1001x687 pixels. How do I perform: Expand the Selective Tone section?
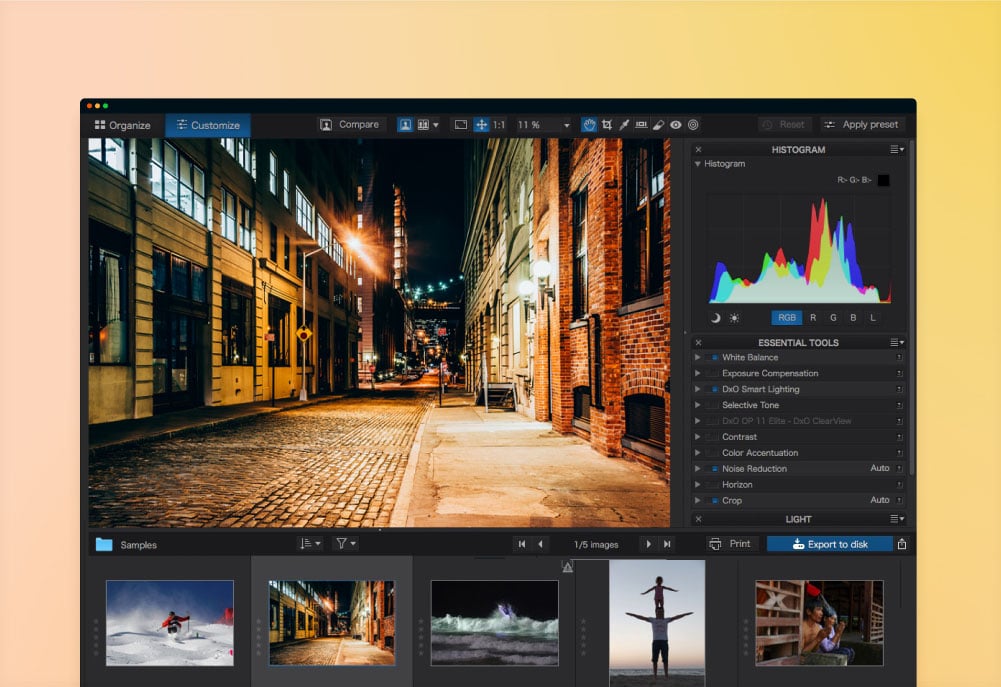click(698, 405)
